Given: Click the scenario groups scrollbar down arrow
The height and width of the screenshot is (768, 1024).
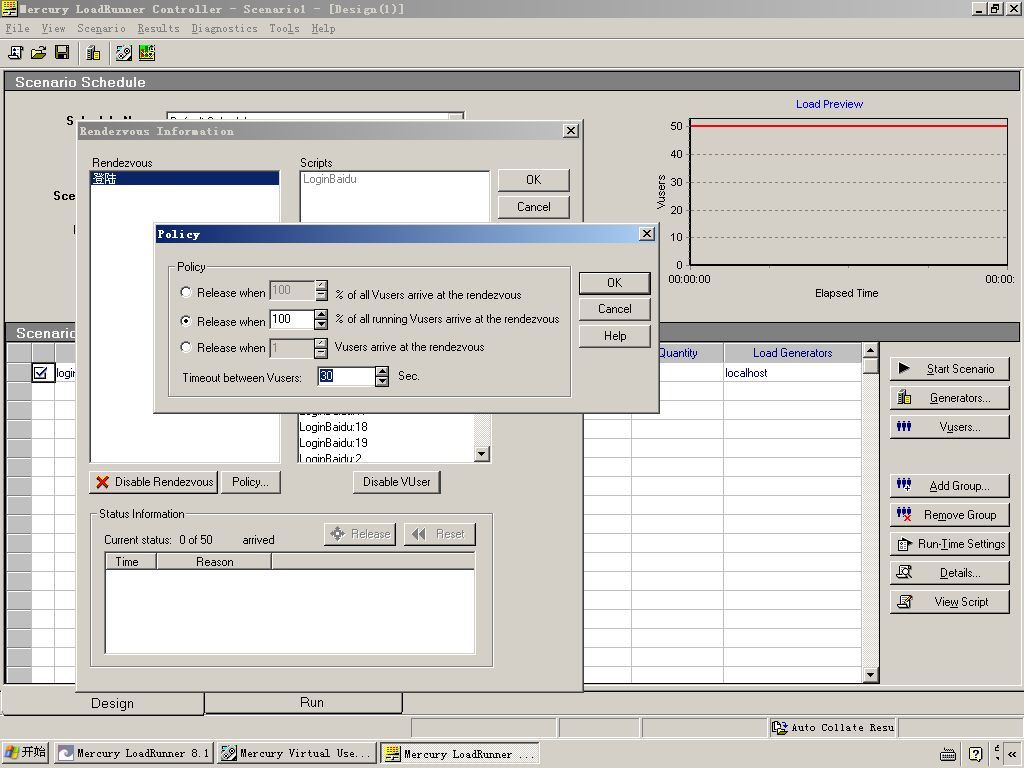Looking at the screenshot, I should (x=871, y=675).
